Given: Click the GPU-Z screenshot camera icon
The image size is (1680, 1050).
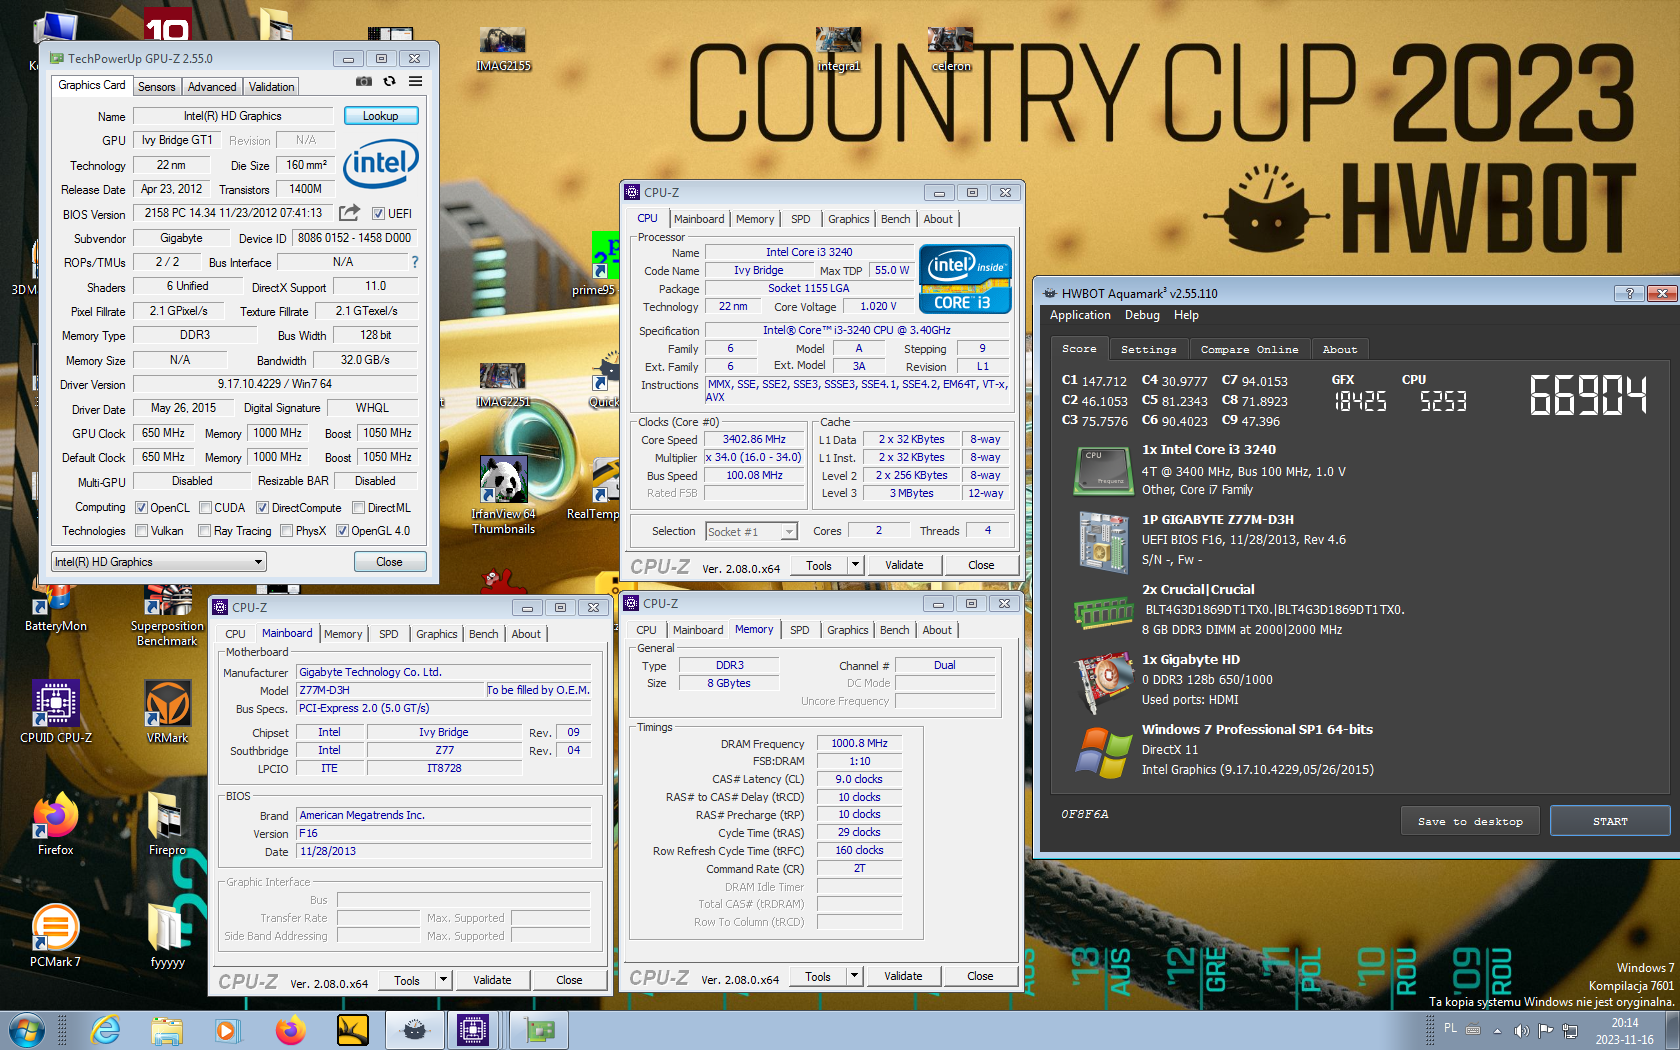Looking at the screenshot, I should tap(364, 82).
